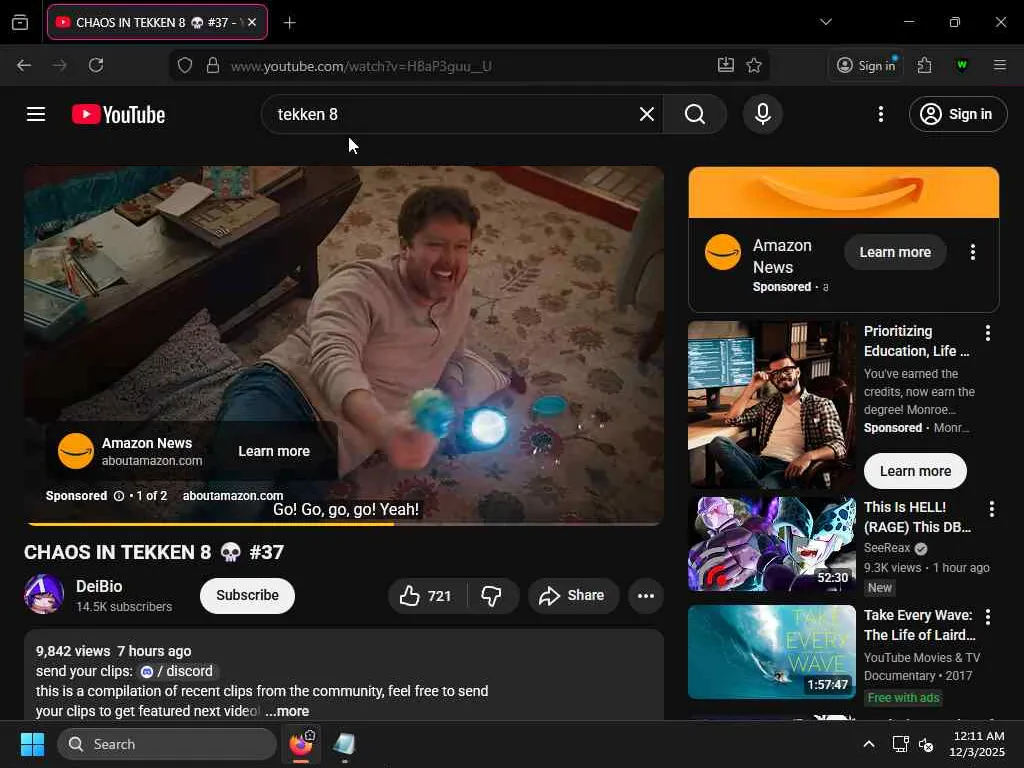1024x768 pixels.
Task: Open the aboutamazon.com link beside Sponsored
Action: 232,496
